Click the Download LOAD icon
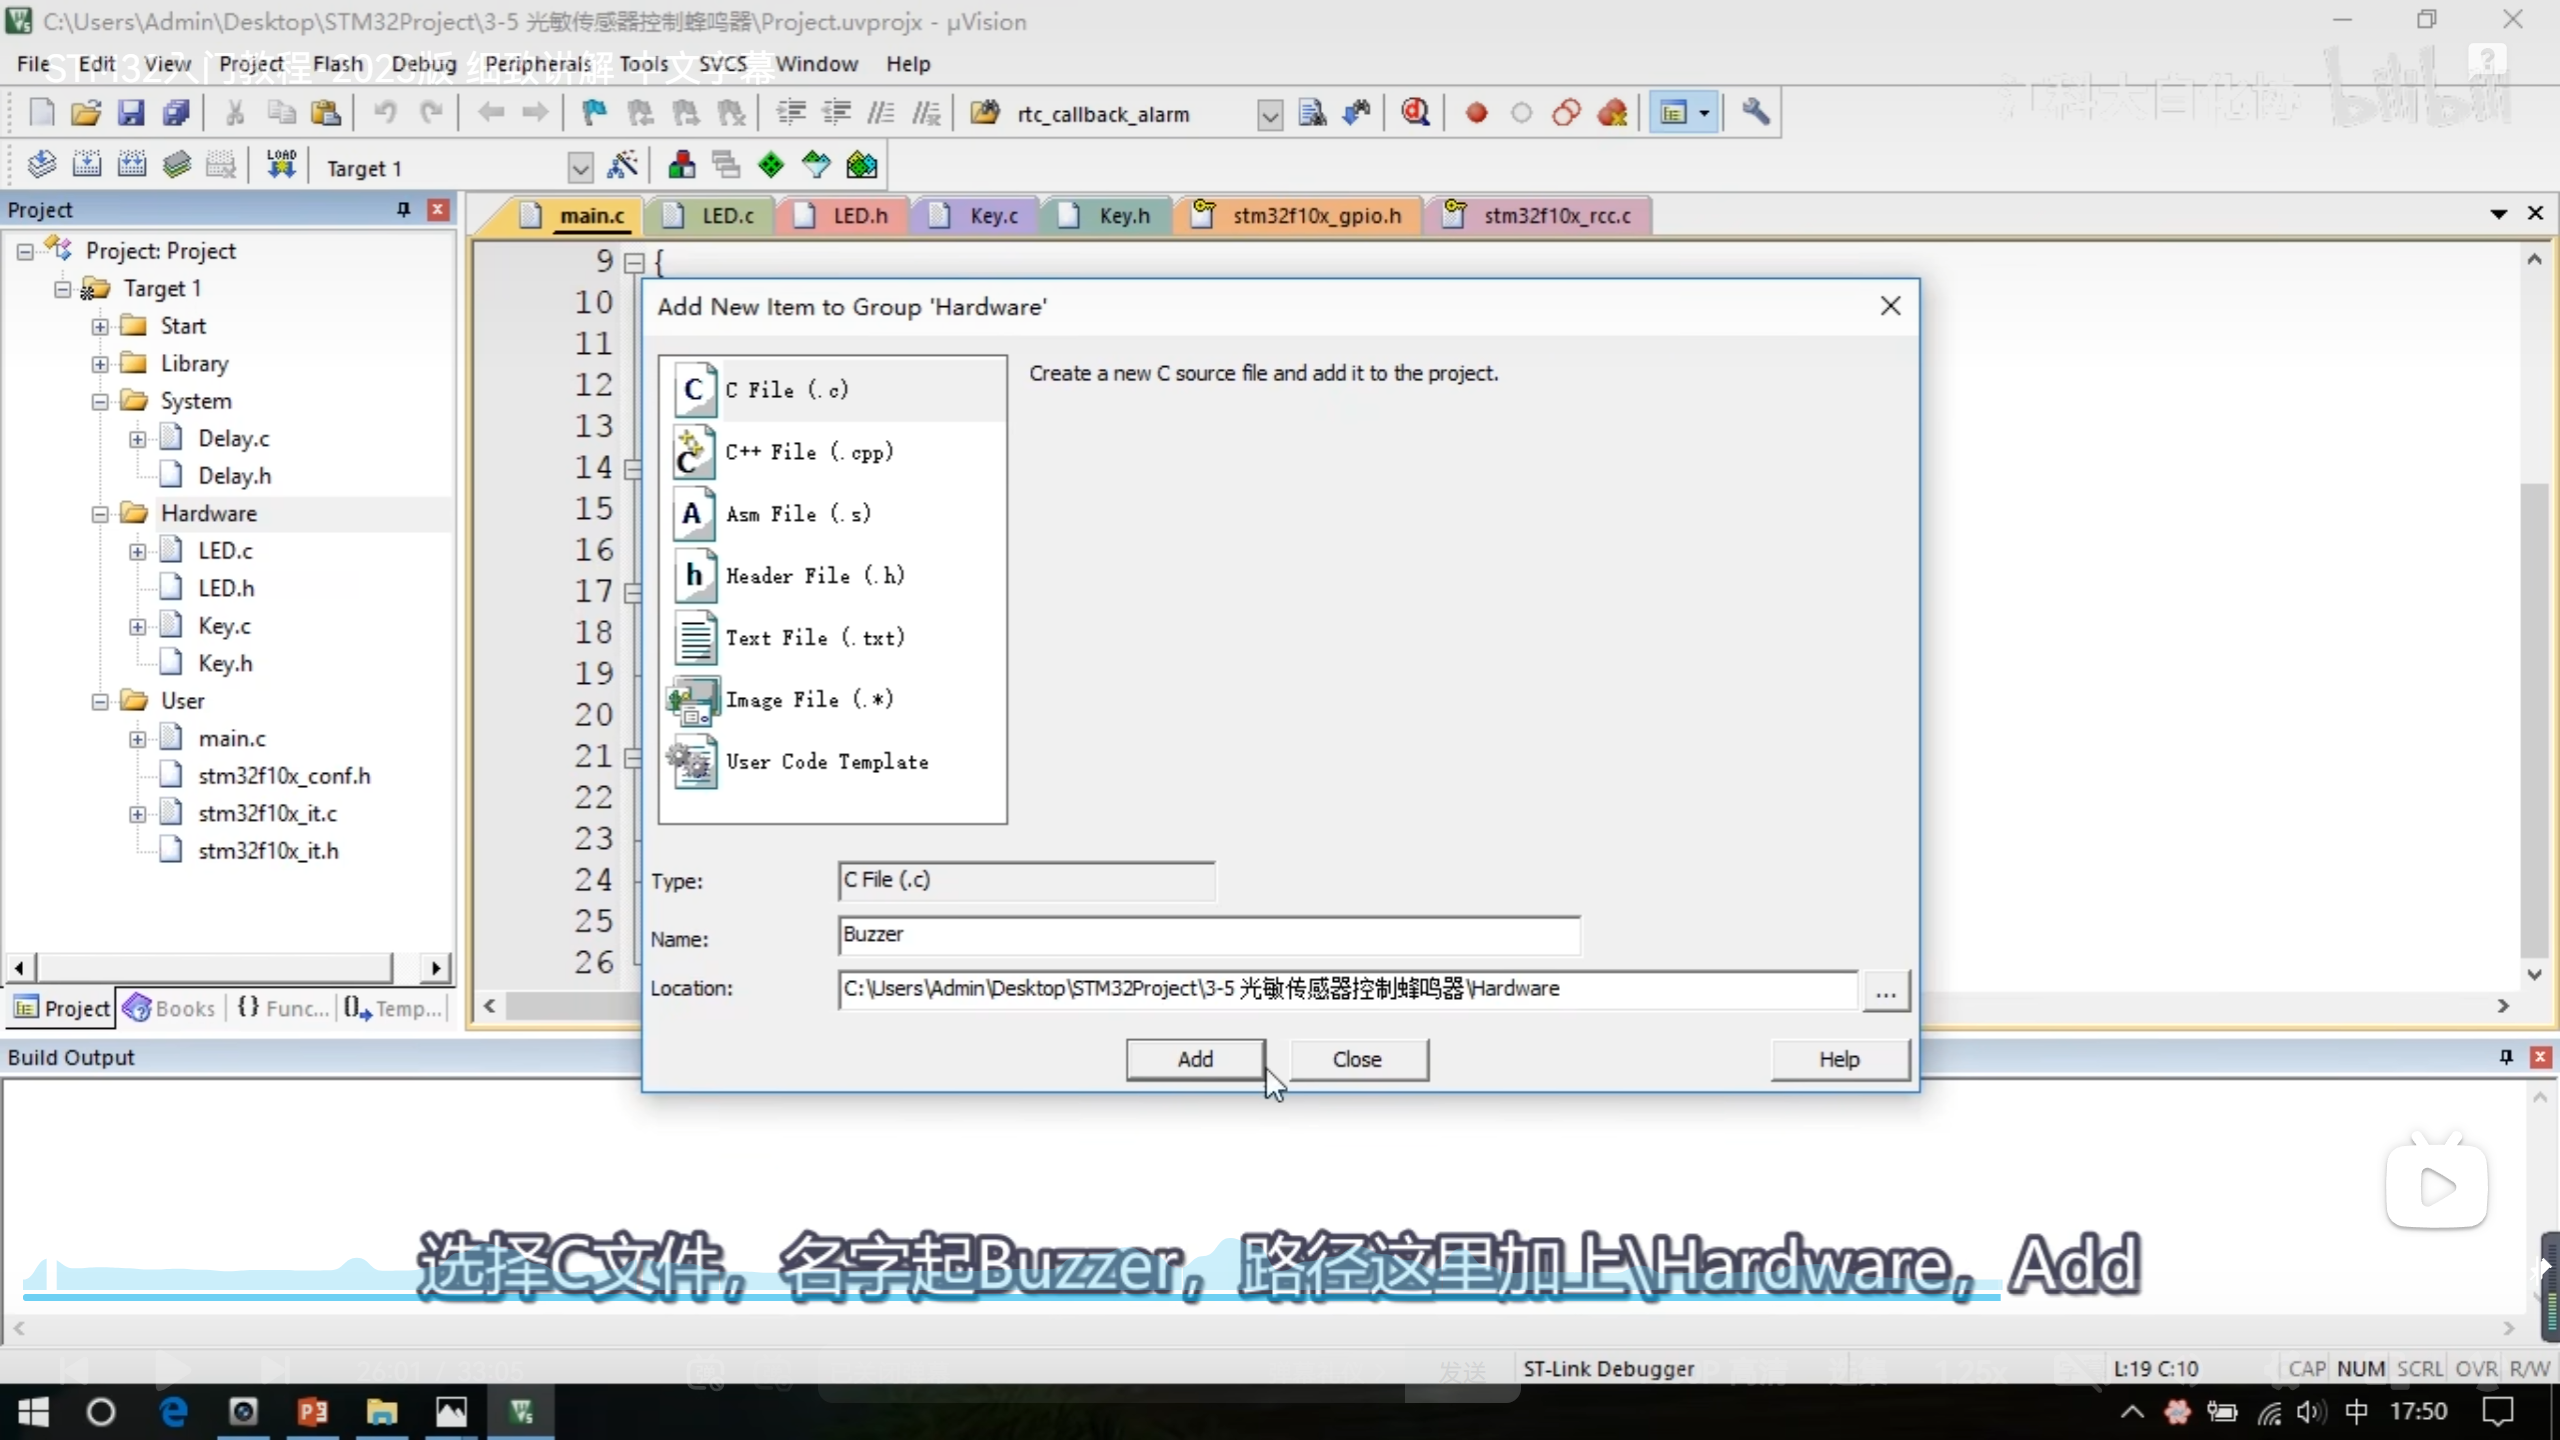Screen dimensions: 2560x1440 pos(281,165)
